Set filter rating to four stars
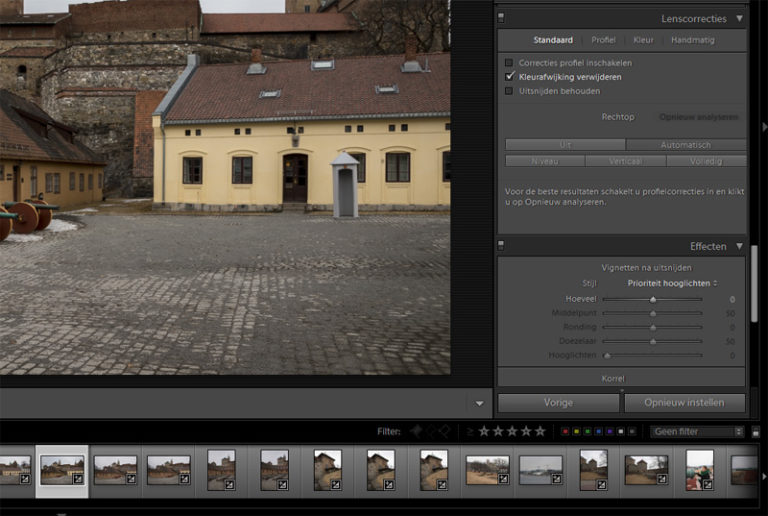This screenshot has width=768, height=516. tap(526, 431)
